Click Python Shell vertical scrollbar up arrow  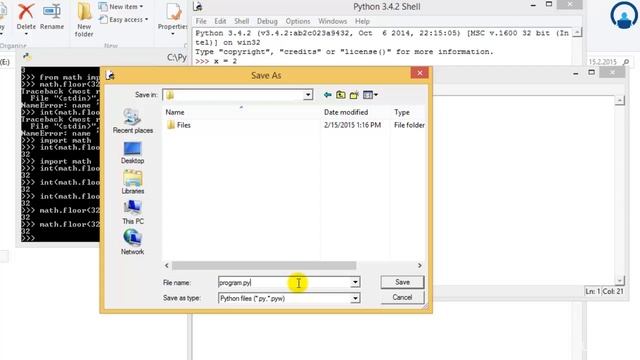coord(577,33)
